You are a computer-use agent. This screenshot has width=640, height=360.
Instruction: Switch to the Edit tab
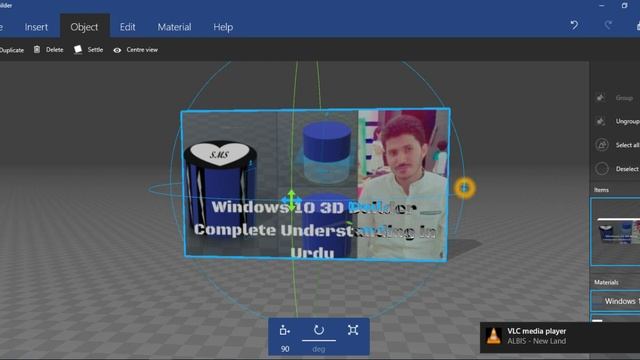pos(127,27)
